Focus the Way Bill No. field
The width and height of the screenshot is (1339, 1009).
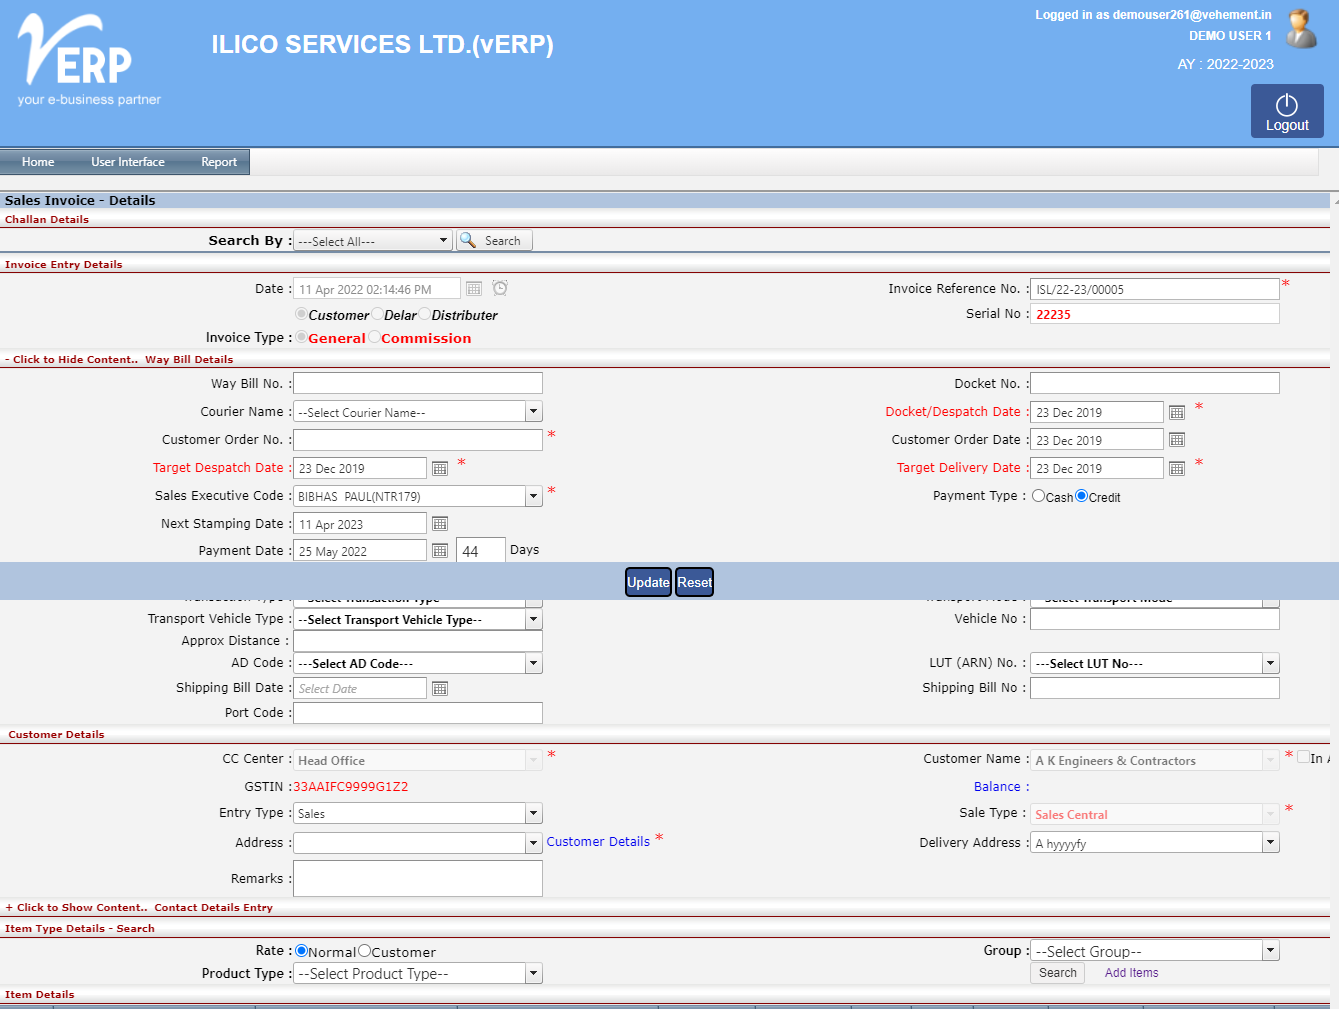click(x=418, y=383)
